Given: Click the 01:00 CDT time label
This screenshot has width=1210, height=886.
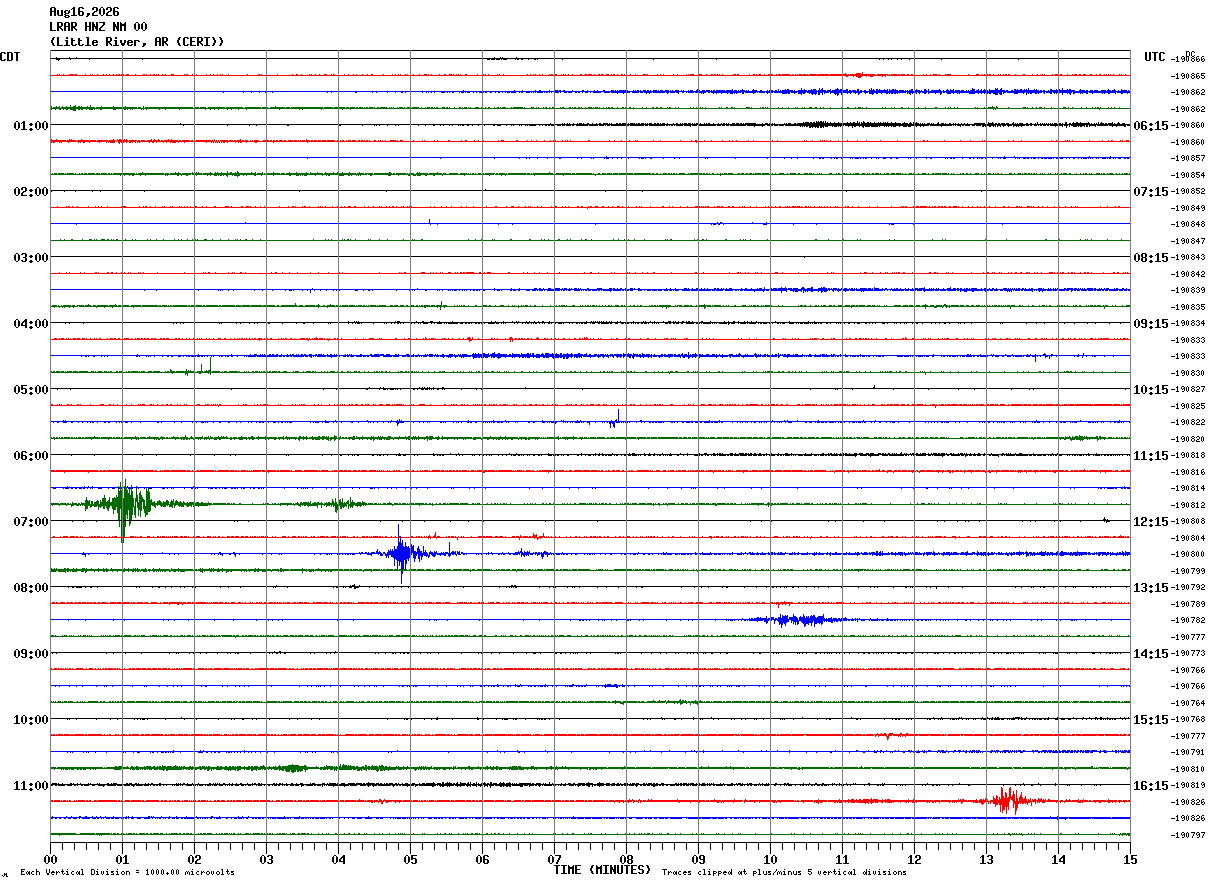Looking at the screenshot, I should (31, 125).
